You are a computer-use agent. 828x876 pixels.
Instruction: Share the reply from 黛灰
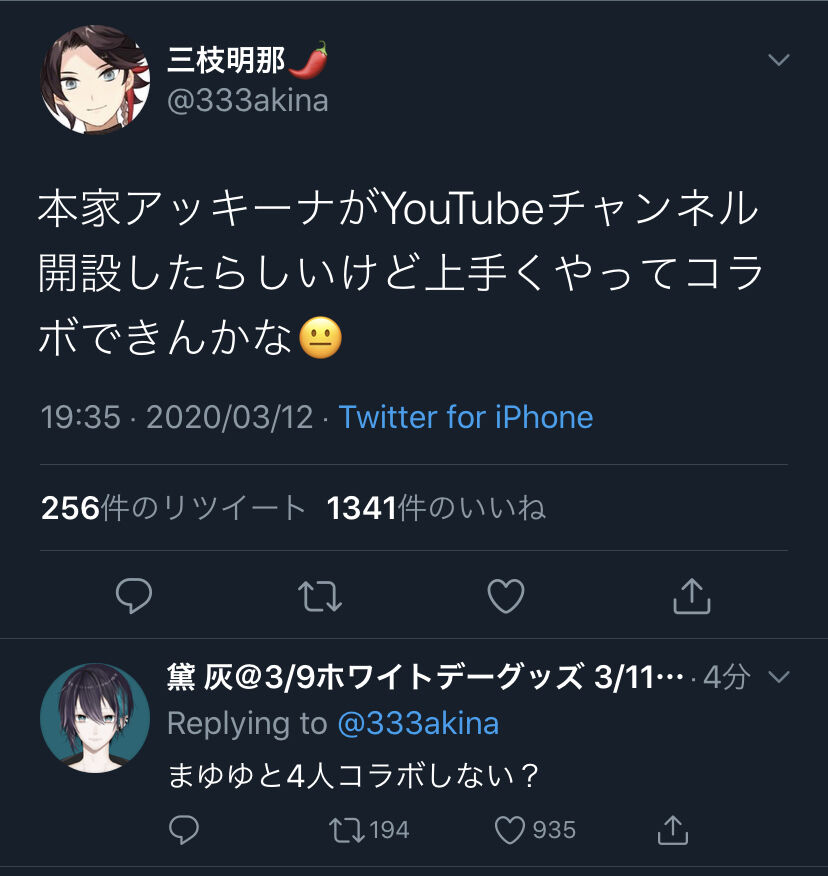coord(673,829)
